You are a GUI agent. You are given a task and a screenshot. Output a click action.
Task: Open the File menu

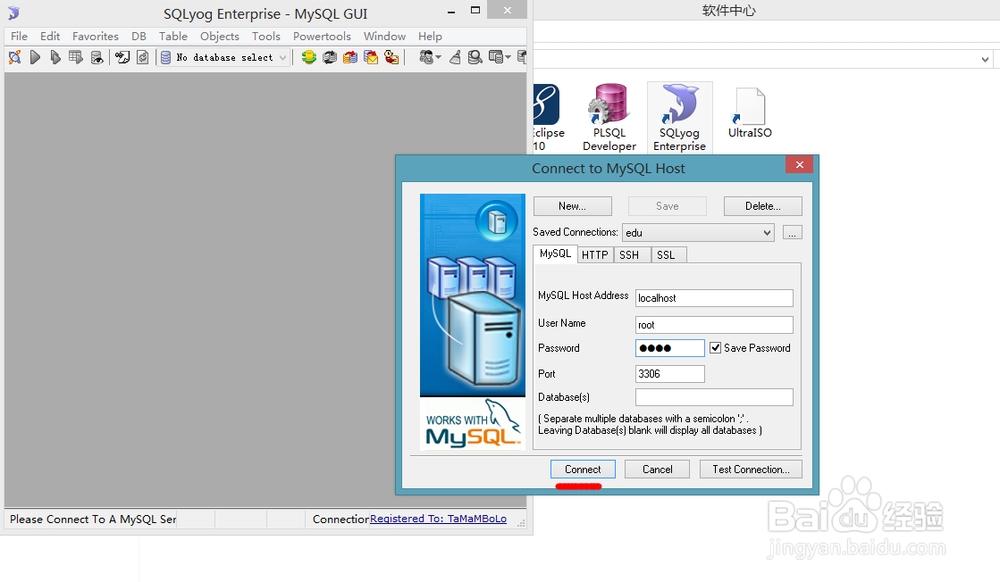coord(19,36)
